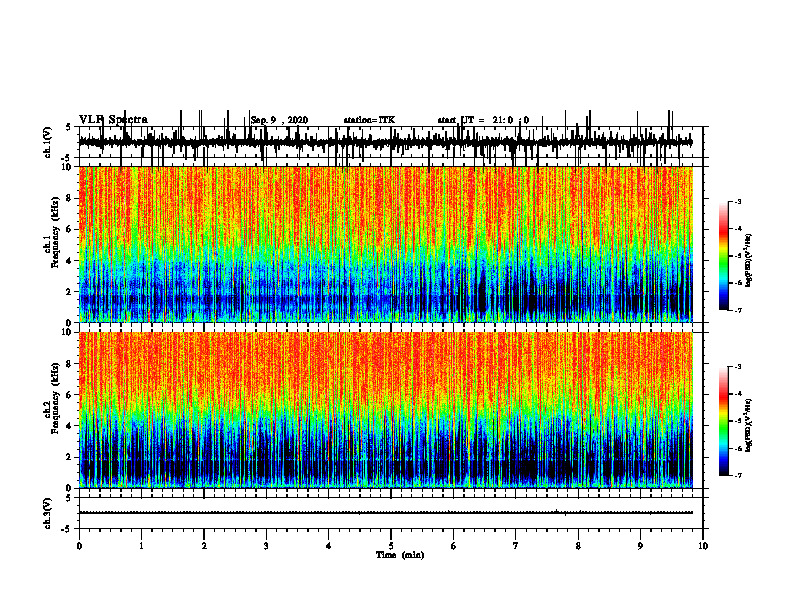Click time-axis tick label "10" at bottom right
The width and height of the screenshot is (792, 612).
tap(703, 546)
